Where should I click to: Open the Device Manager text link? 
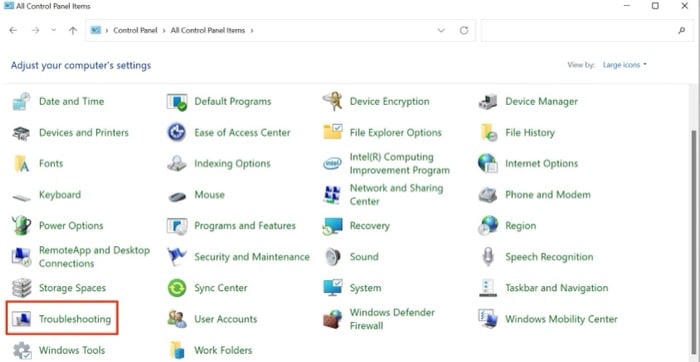[542, 101]
